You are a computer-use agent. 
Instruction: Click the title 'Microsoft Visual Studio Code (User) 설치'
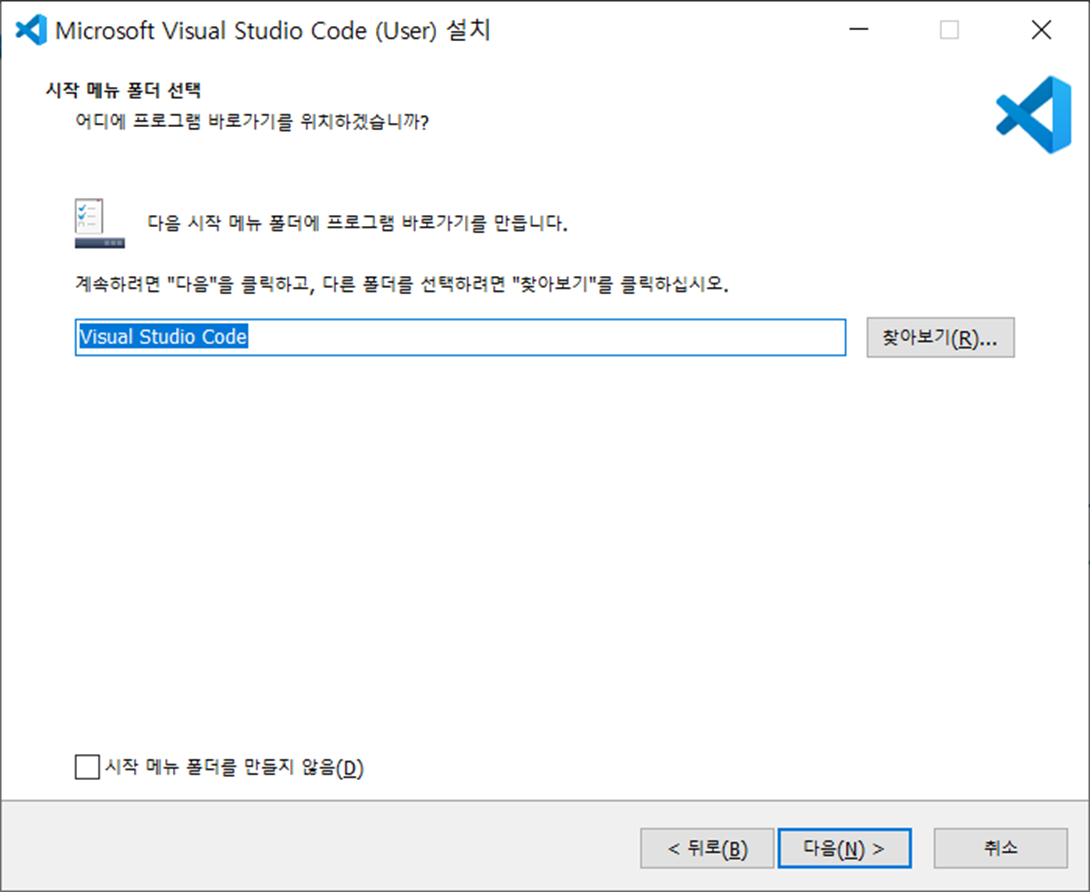pyautogui.click(x=273, y=31)
